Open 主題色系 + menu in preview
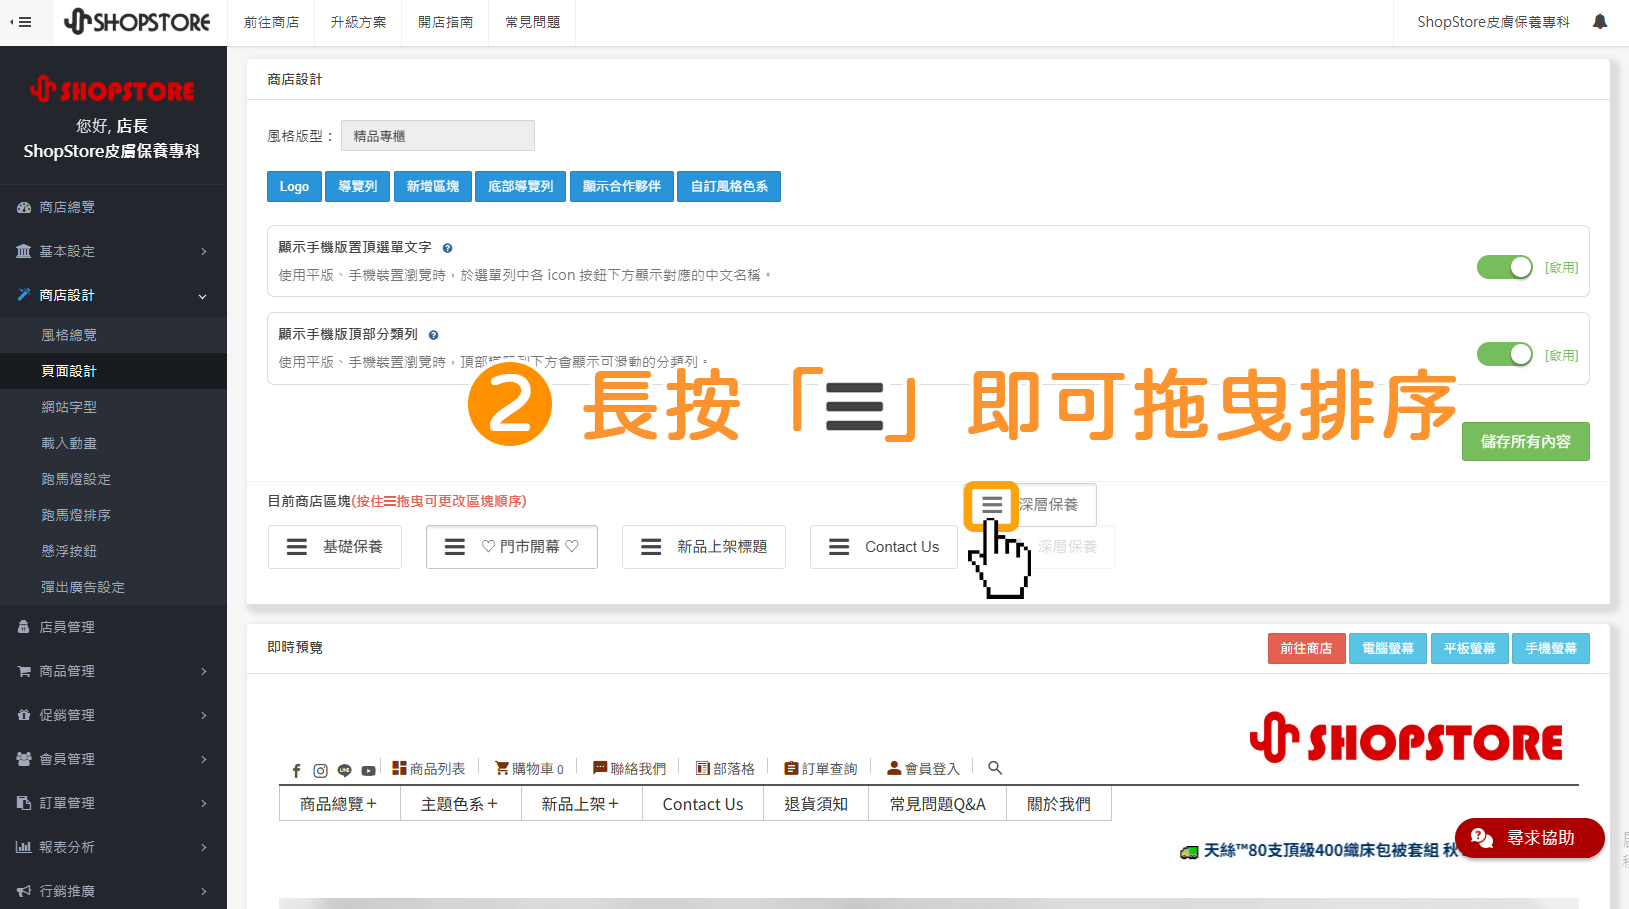This screenshot has height=909, width=1629. pos(460,804)
